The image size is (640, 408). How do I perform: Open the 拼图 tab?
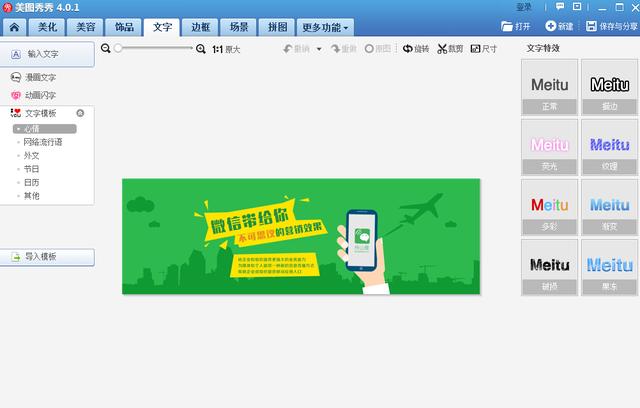pos(277,27)
